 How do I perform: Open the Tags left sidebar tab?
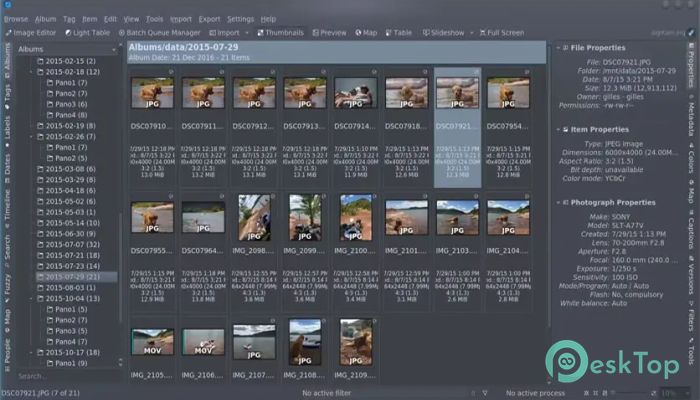point(8,96)
